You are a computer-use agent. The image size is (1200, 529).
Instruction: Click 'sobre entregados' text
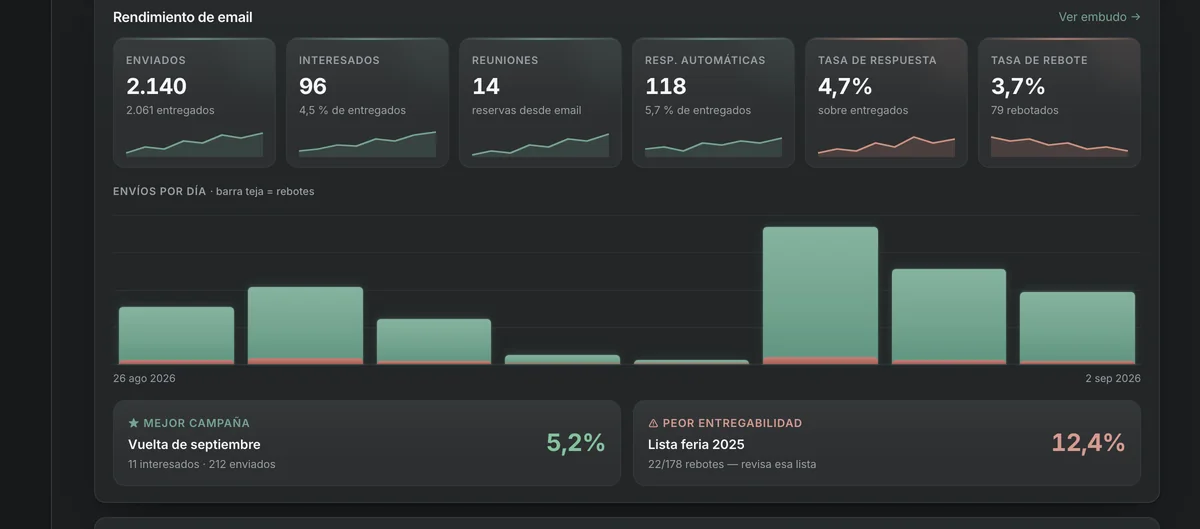[x=863, y=110]
